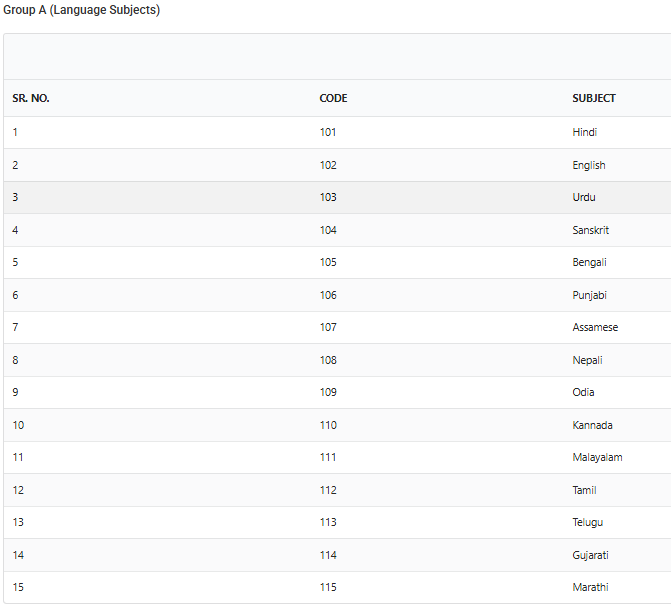Click code 113 for Telugu
Screen dimensions: 671x610
coord(328,523)
